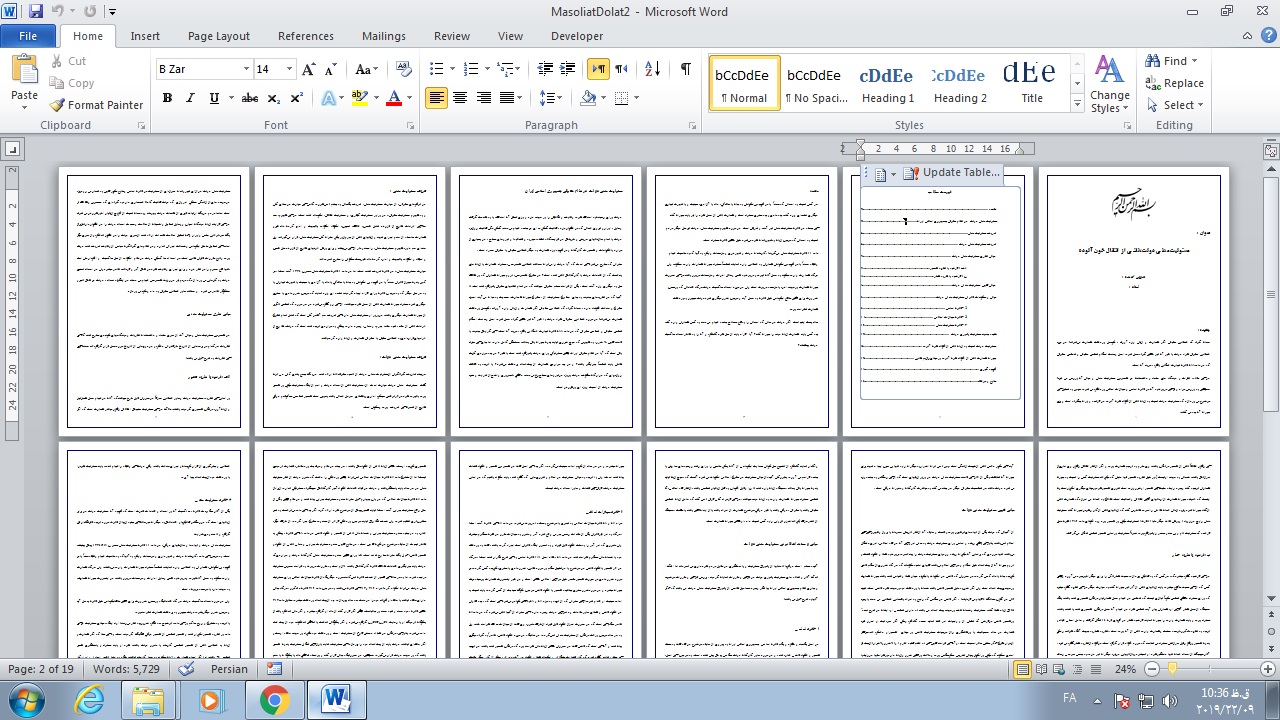
Task: Click the zoom slider in status bar
Action: click(1172, 669)
